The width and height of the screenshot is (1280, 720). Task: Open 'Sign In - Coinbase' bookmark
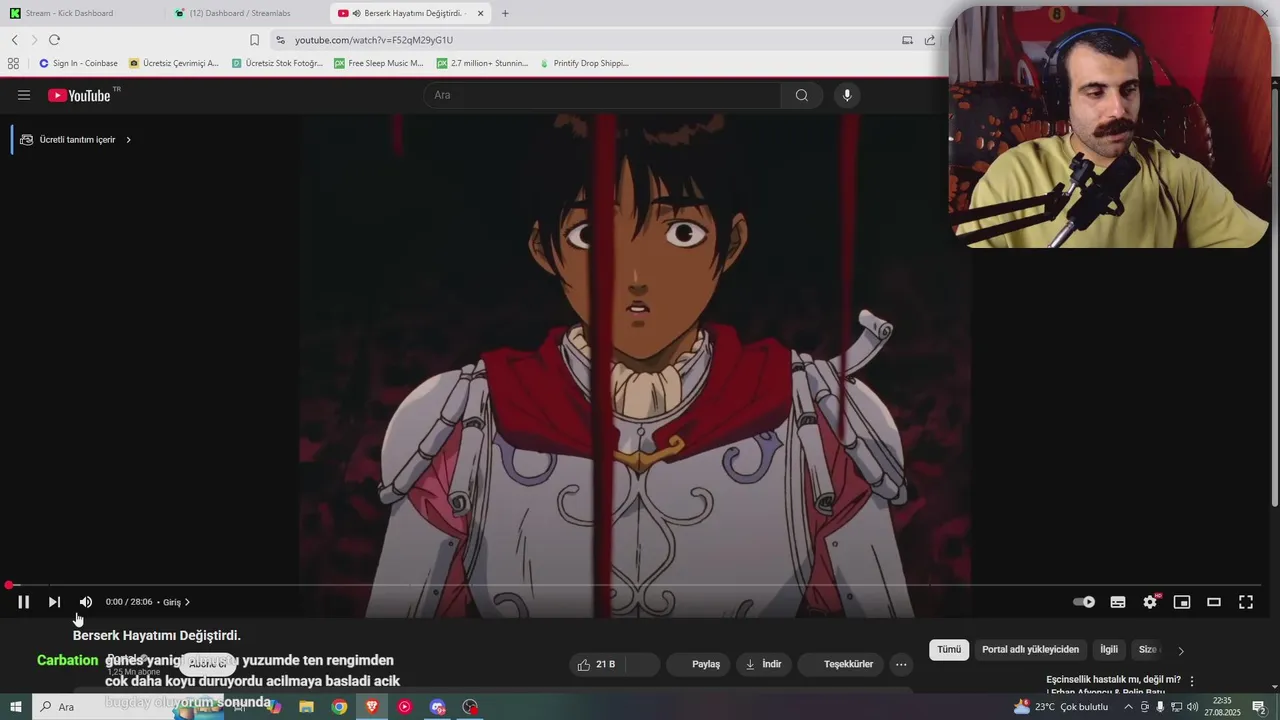click(x=78, y=63)
